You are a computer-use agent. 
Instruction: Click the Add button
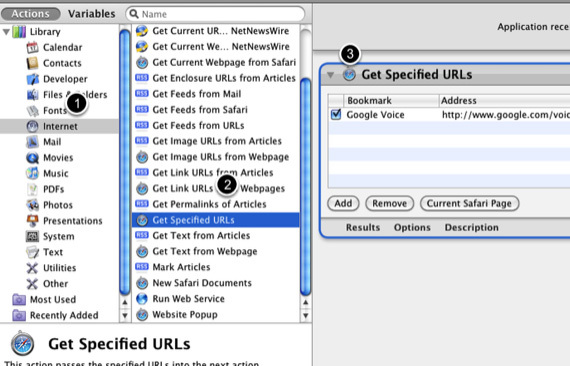(343, 203)
